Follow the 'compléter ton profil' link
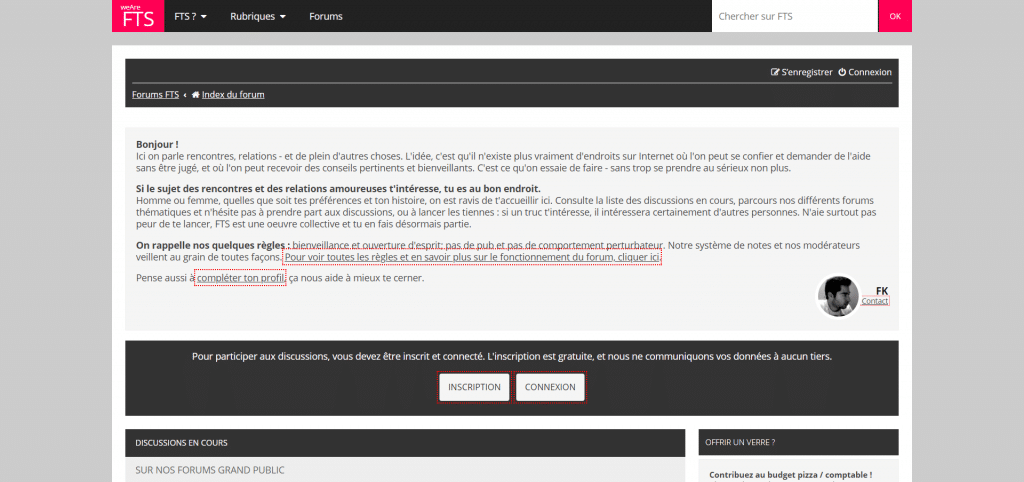The image size is (1024, 482). (x=241, y=278)
